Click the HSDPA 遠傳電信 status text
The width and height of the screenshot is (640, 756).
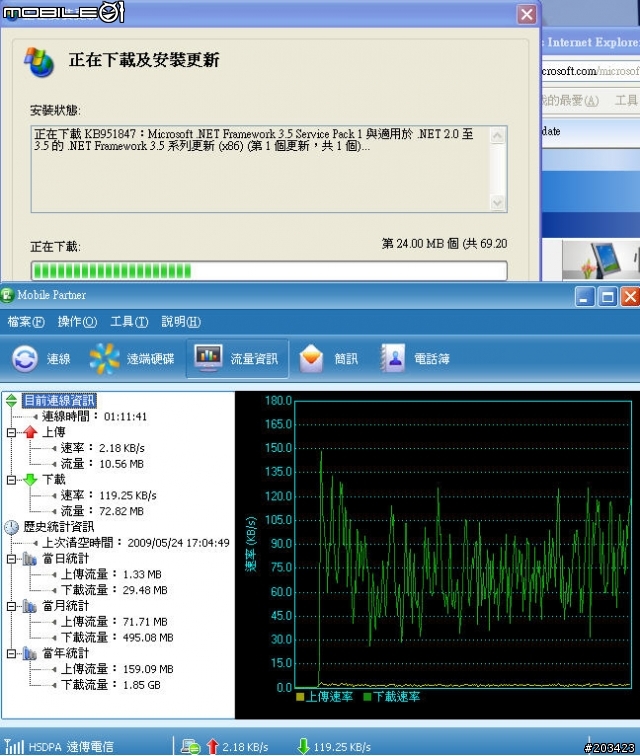click(71, 747)
